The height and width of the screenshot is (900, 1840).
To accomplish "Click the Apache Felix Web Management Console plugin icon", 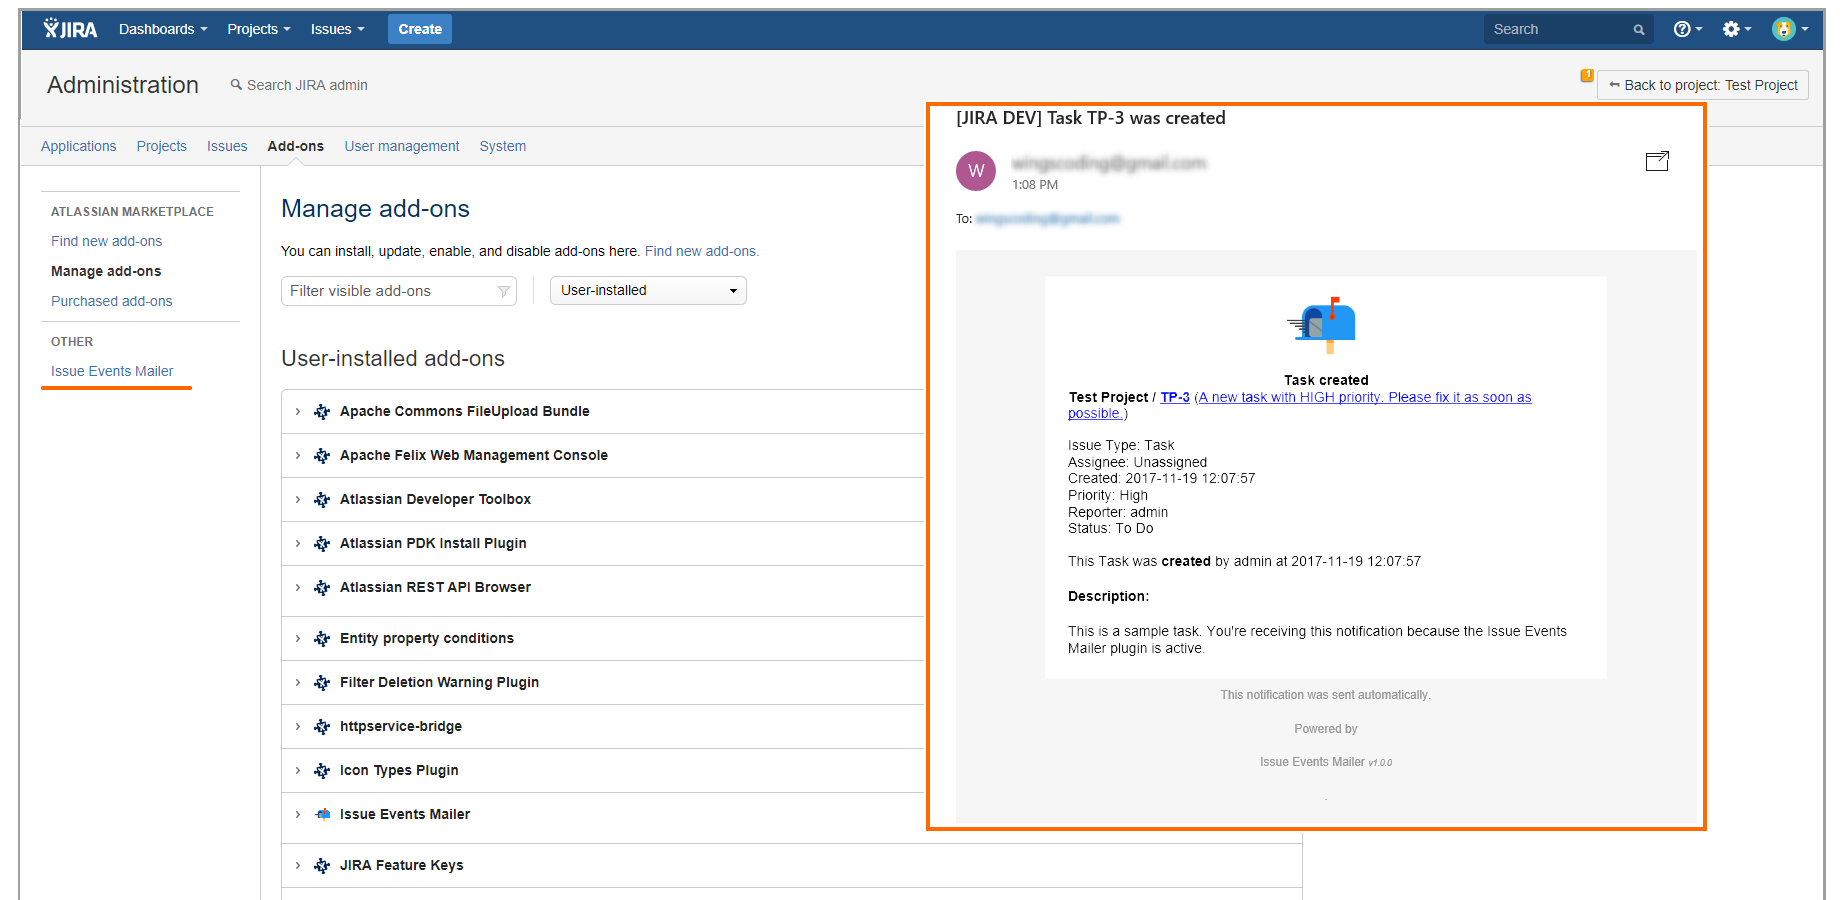I will tap(322, 455).
